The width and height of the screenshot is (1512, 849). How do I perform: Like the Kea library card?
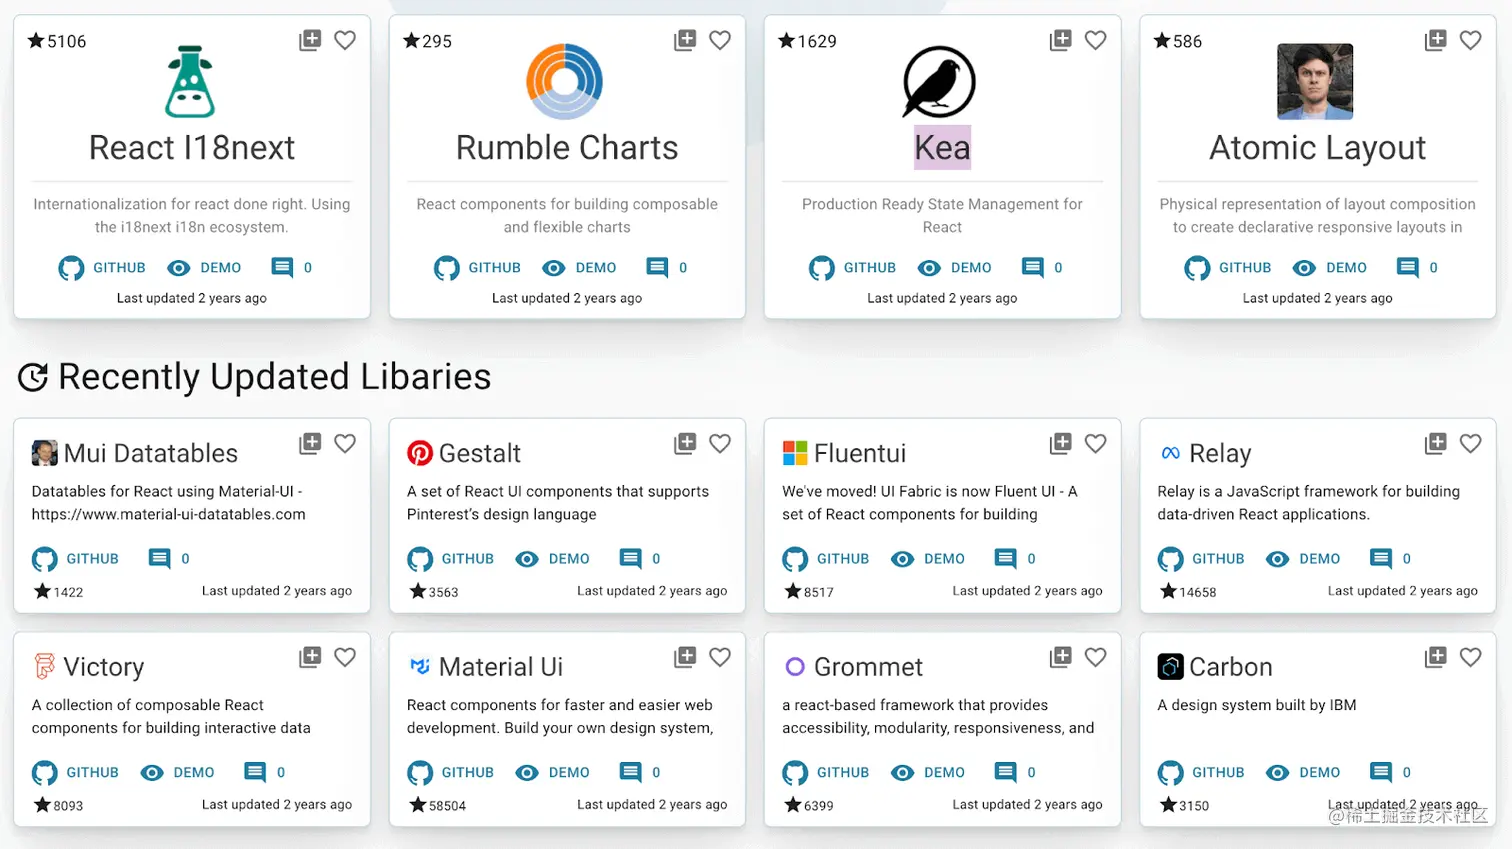coord(1096,40)
